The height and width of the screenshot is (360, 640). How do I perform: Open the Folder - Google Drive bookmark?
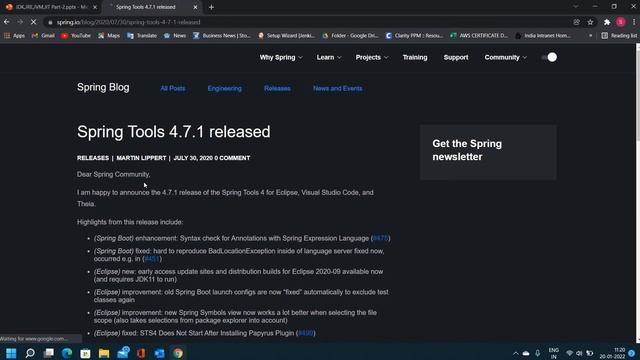(351, 36)
